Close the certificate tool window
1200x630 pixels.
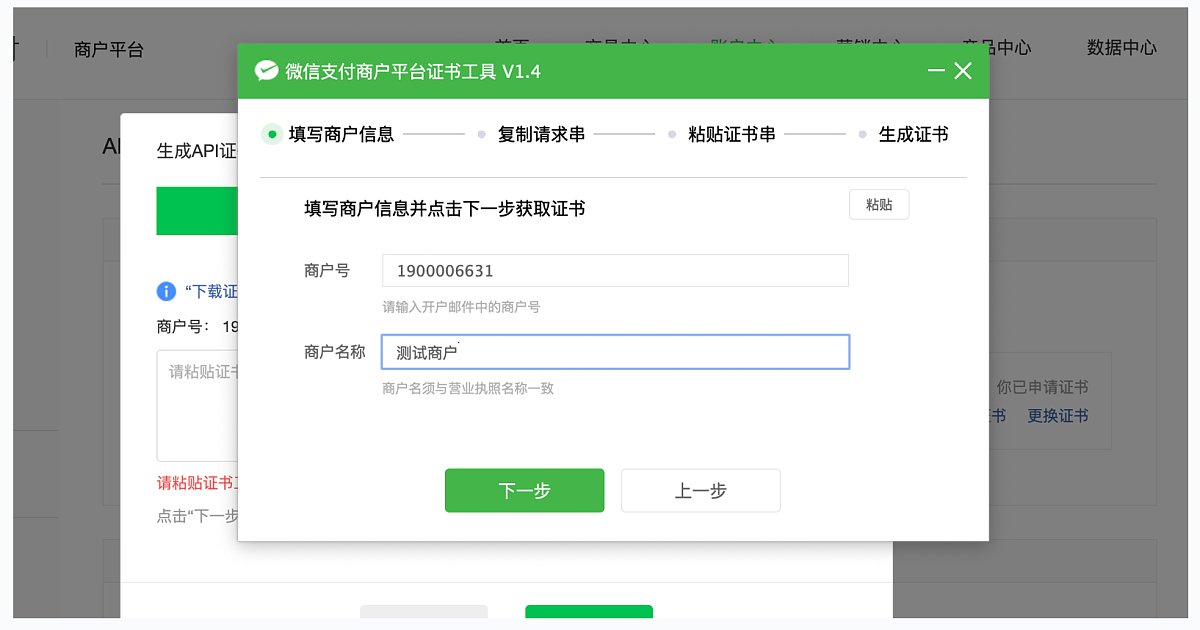click(963, 71)
